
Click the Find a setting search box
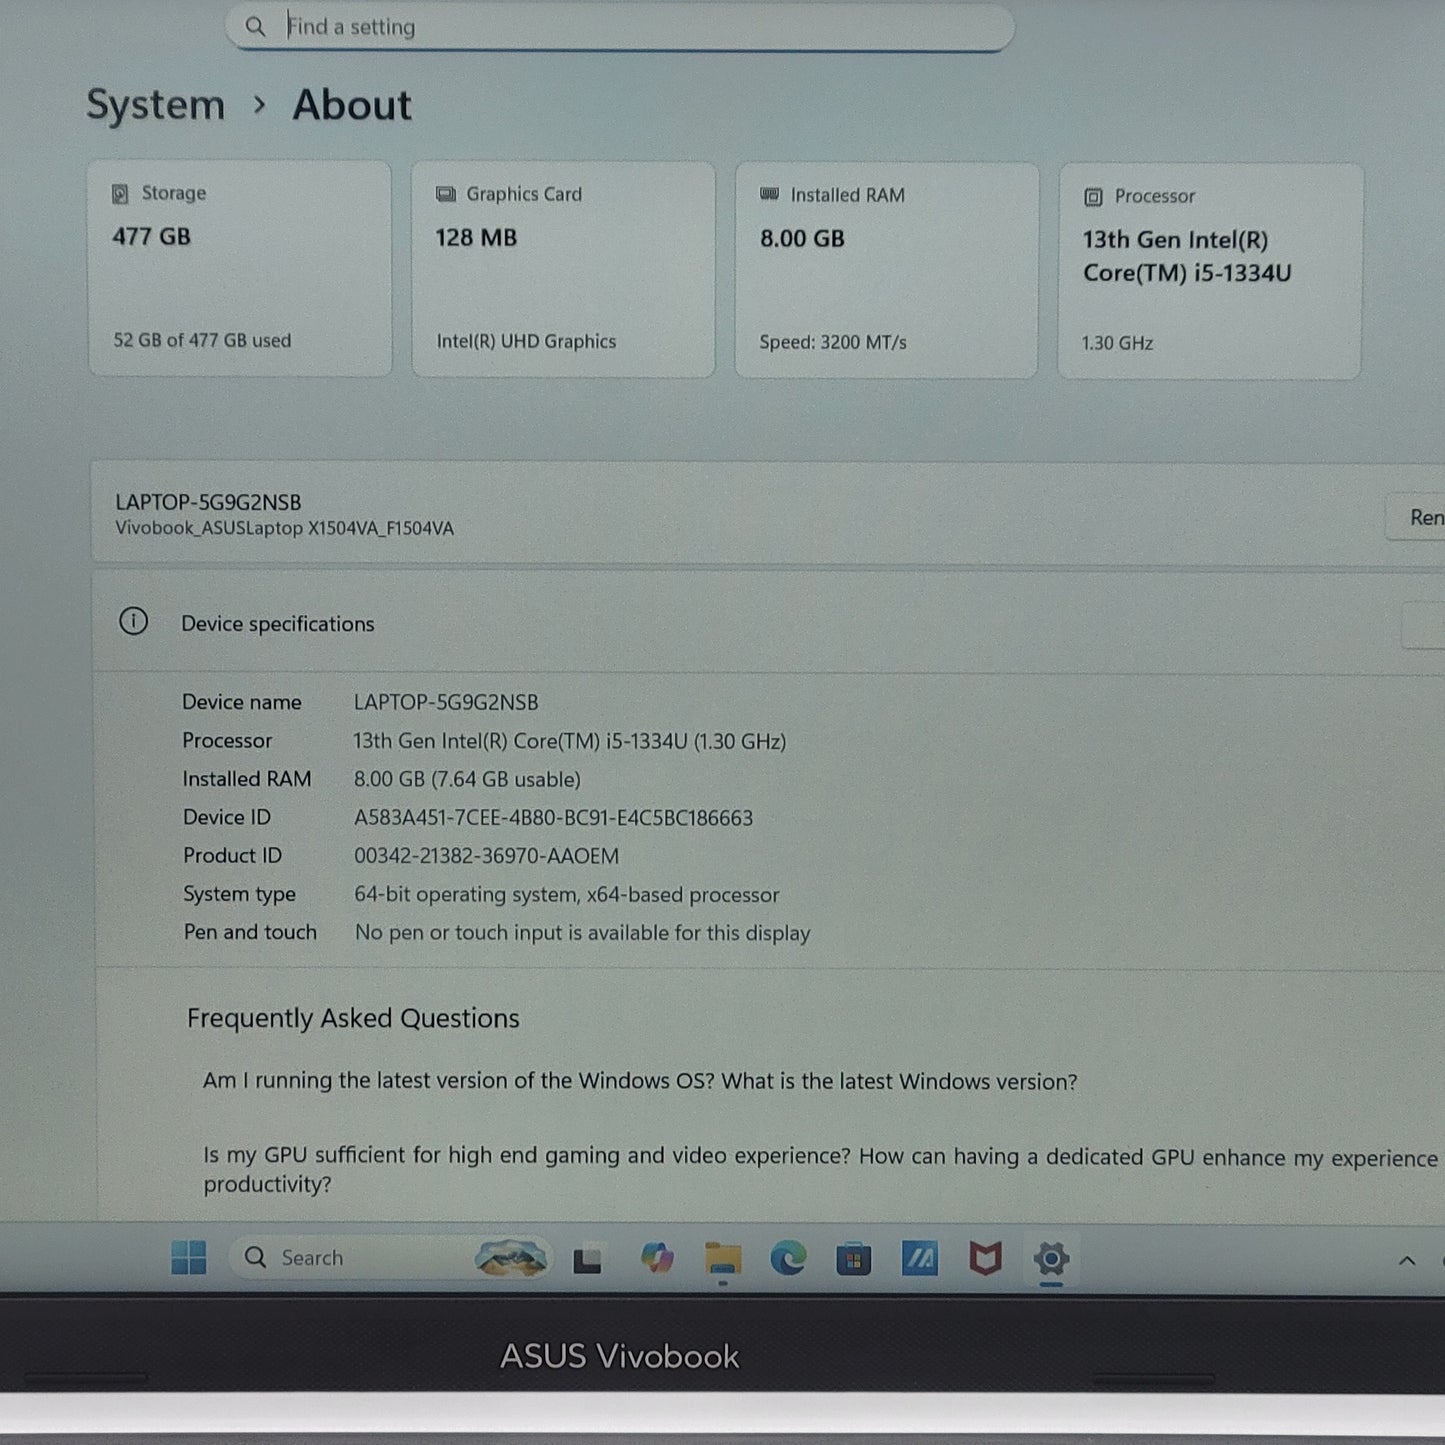tap(619, 26)
